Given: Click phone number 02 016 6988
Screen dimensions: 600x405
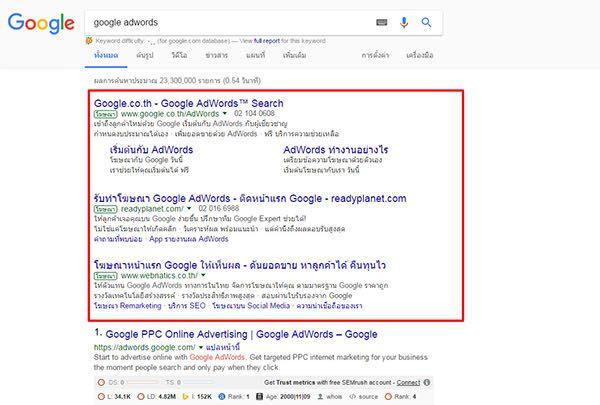Looking at the screenshot, I should pos(219,209).
